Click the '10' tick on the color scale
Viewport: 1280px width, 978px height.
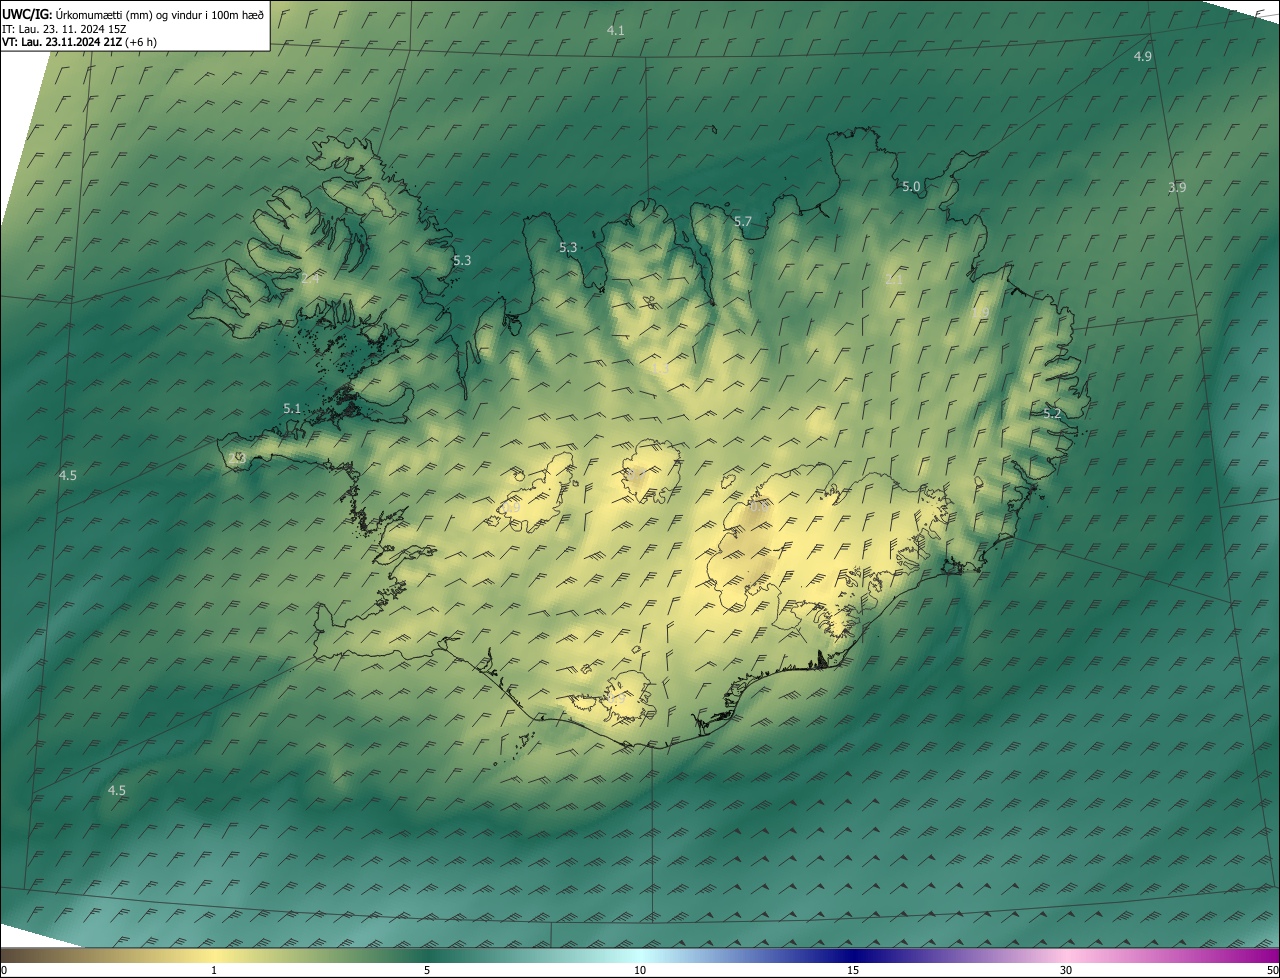pyautogui.click(x=640, y=971)
